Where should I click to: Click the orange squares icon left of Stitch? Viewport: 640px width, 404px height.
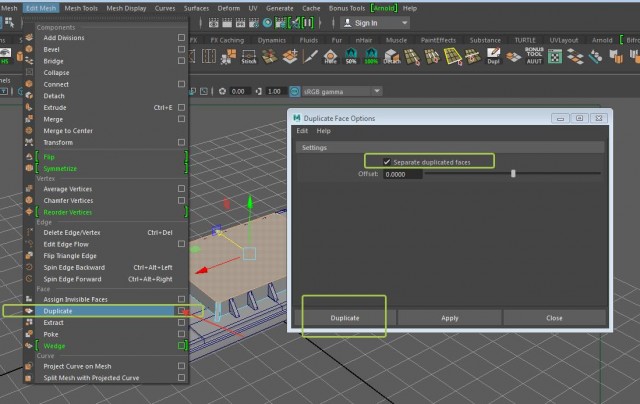coord(229,57)
